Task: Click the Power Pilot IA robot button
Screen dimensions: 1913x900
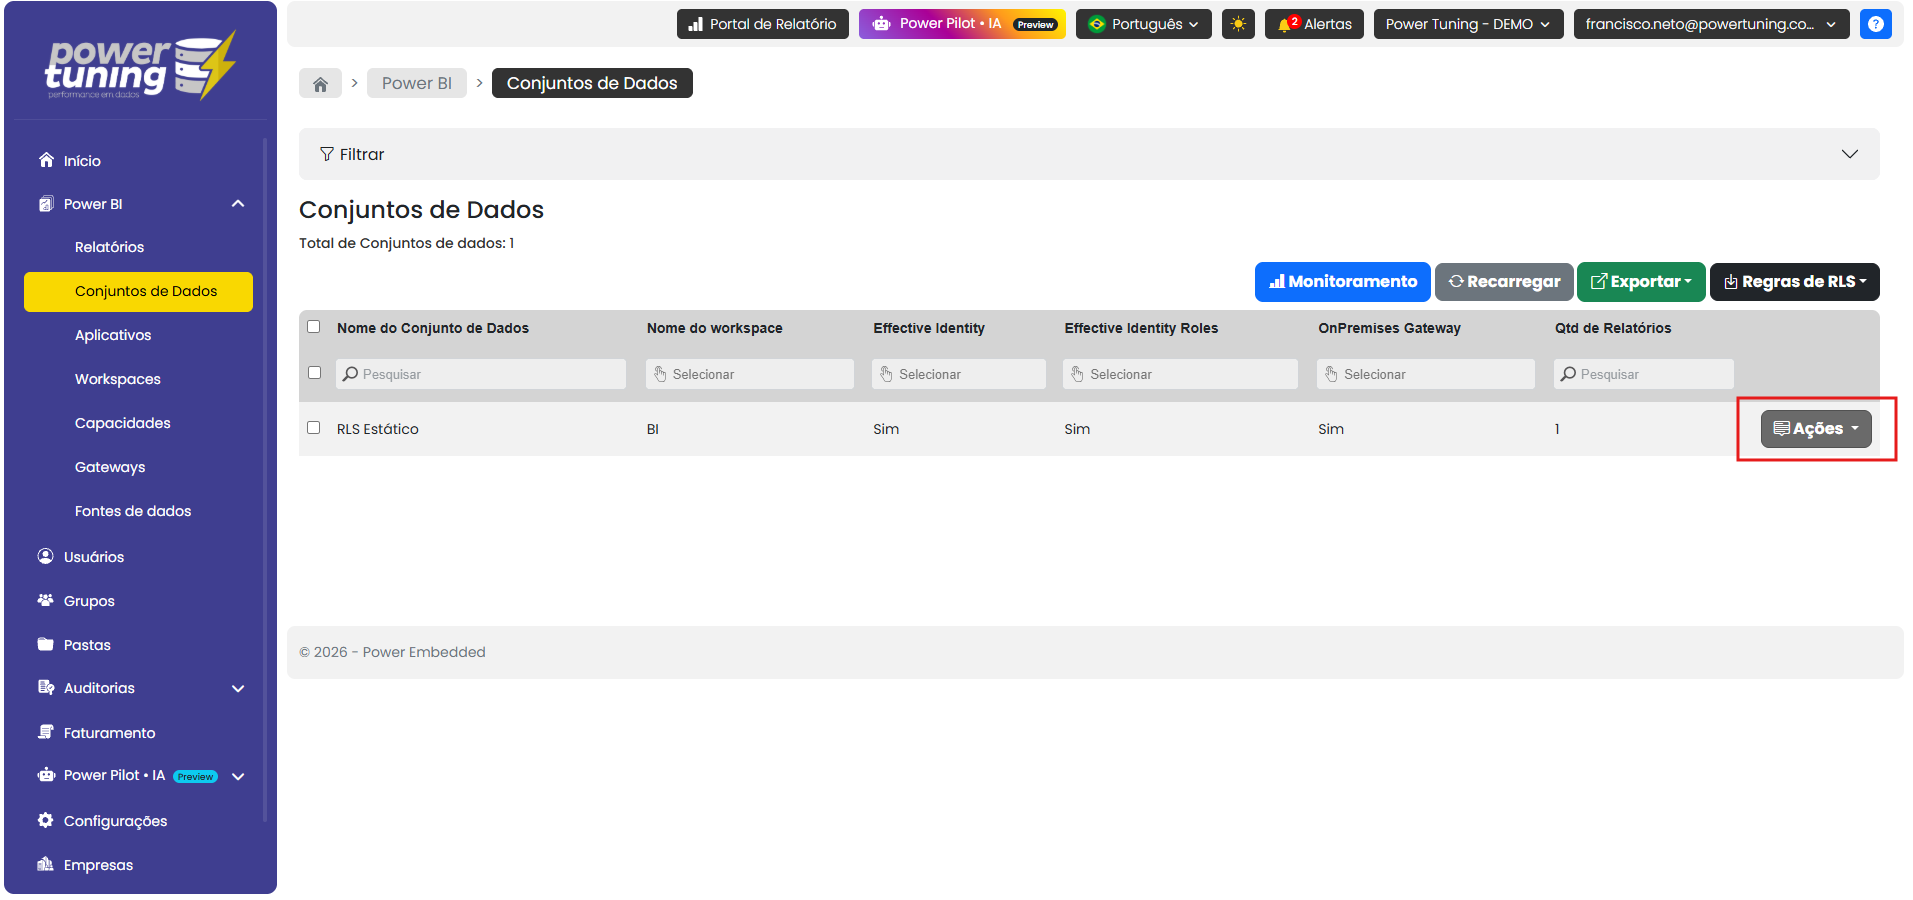Action: (x=961, y=24)
